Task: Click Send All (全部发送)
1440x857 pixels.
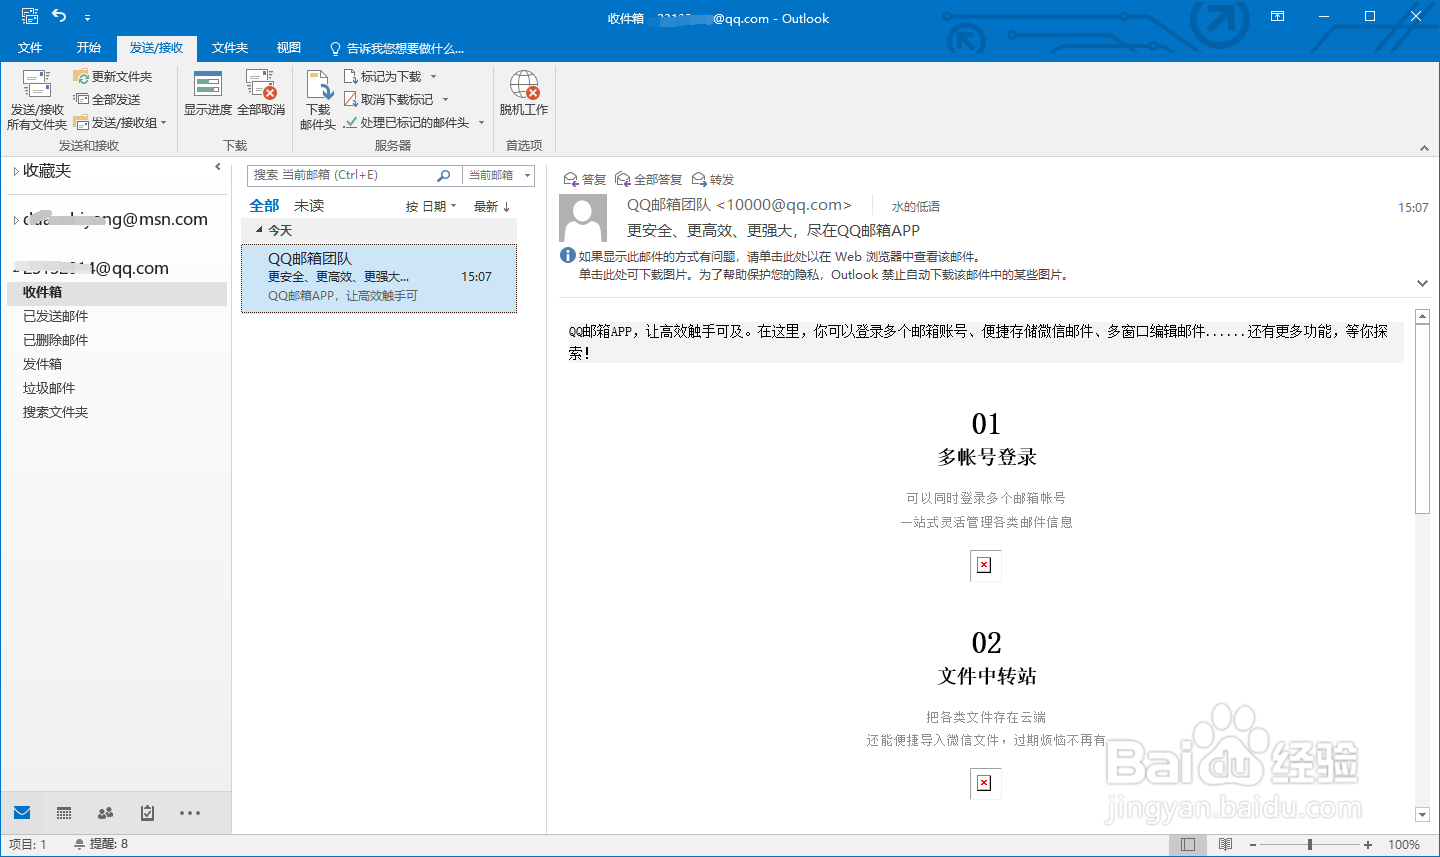Action: pos(107,99)
